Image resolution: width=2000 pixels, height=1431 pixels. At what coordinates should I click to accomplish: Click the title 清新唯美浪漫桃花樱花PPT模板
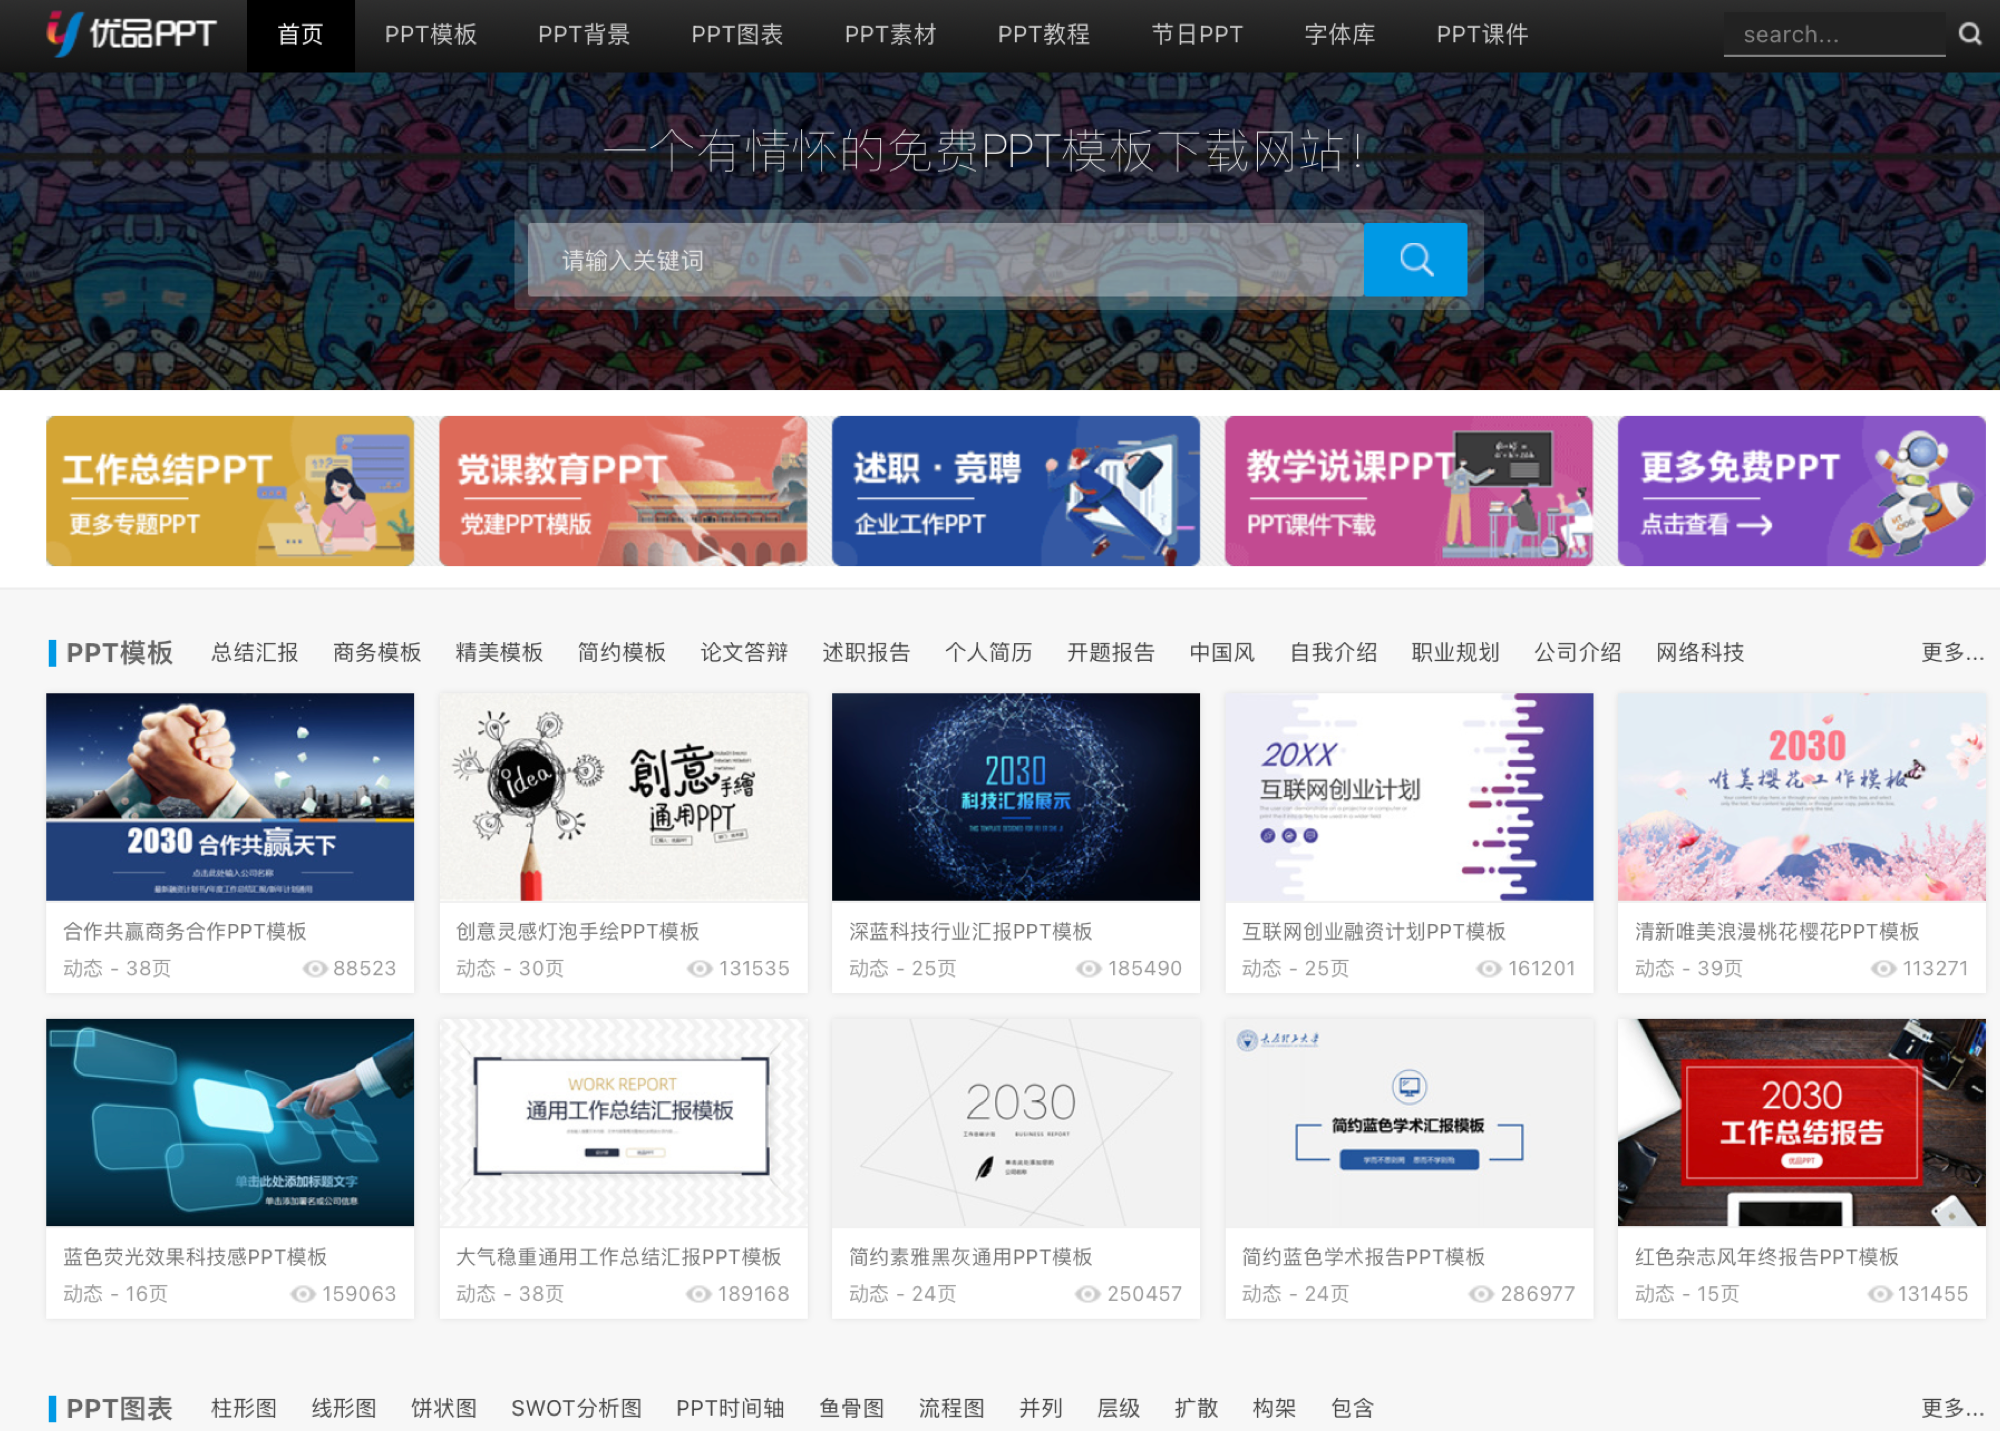[1777, 932]
